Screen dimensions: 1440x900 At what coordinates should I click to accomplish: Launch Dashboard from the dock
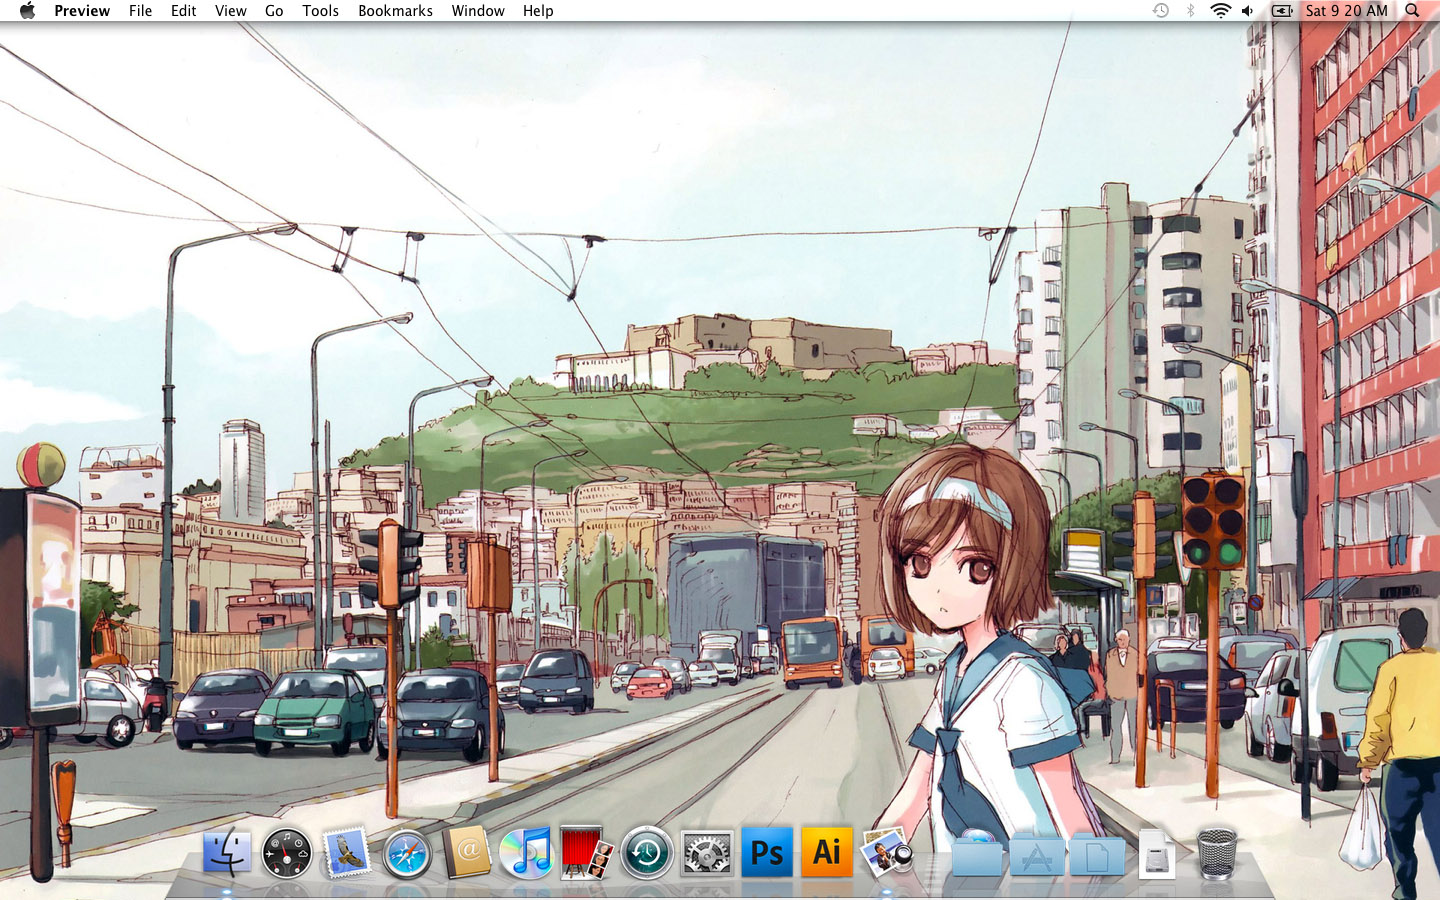(287, 854)
